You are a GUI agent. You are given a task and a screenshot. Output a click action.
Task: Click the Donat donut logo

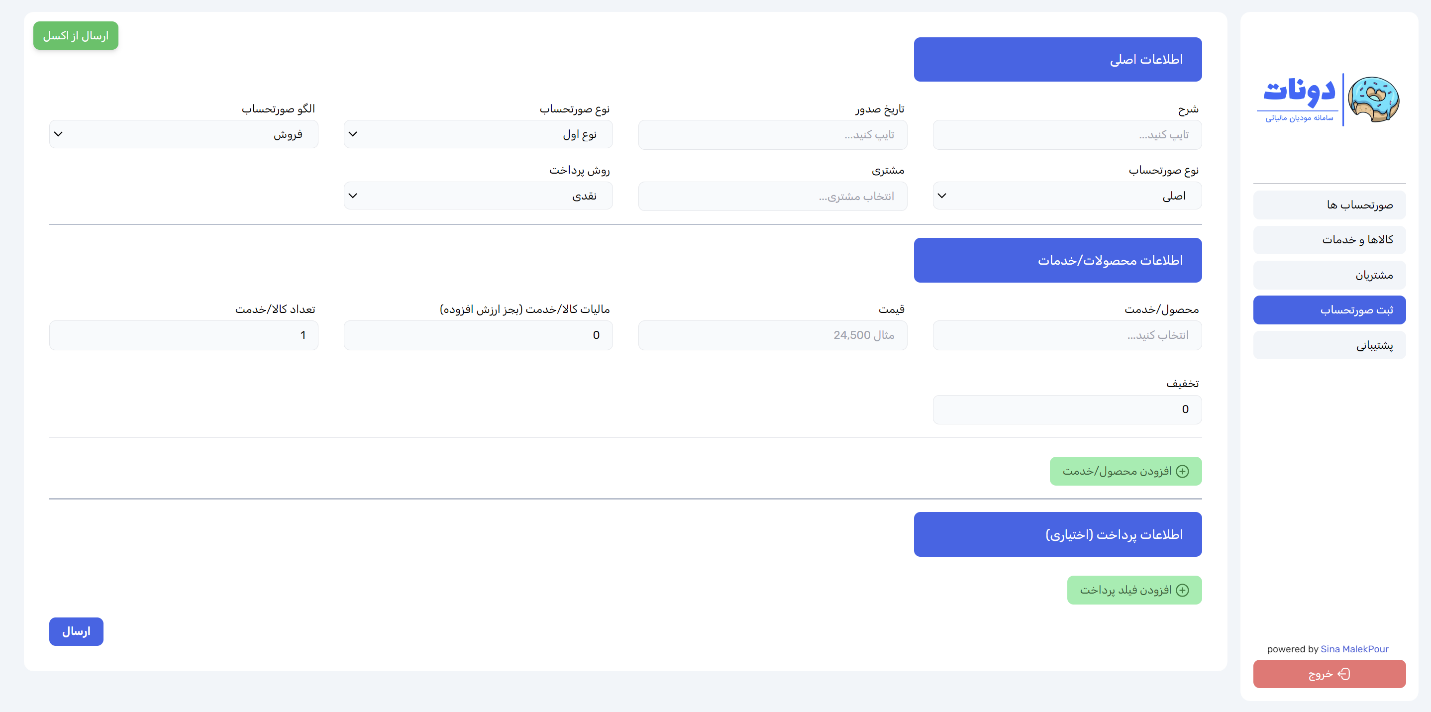point(1329,100)
